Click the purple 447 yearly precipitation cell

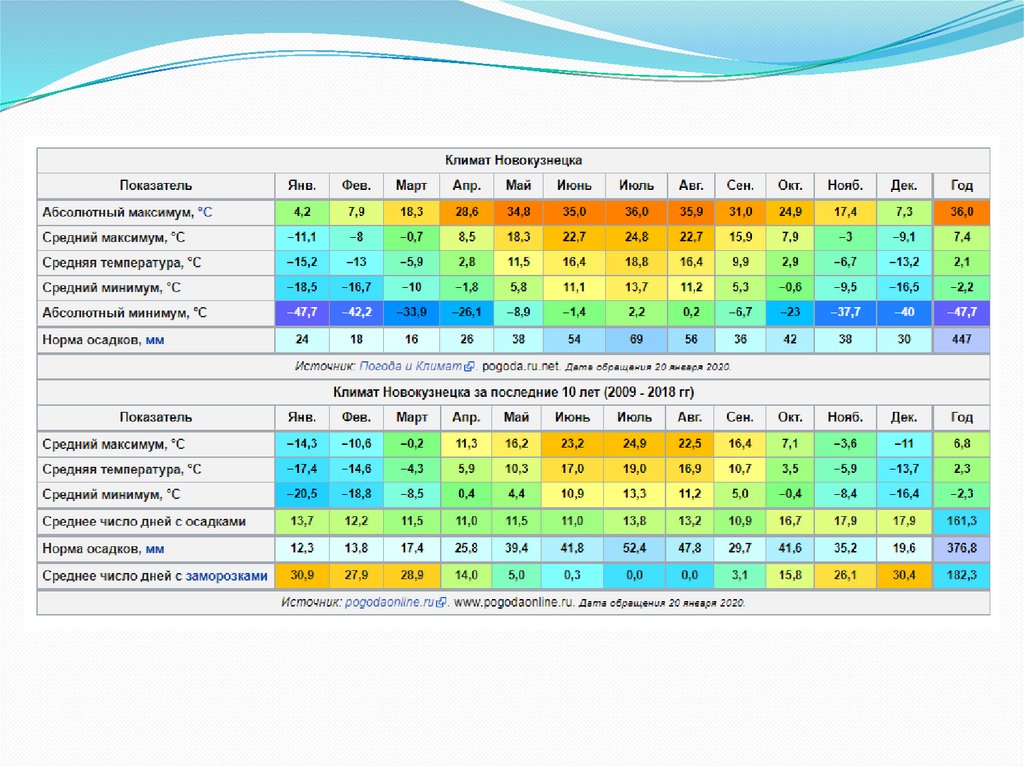tap(961, 340)
